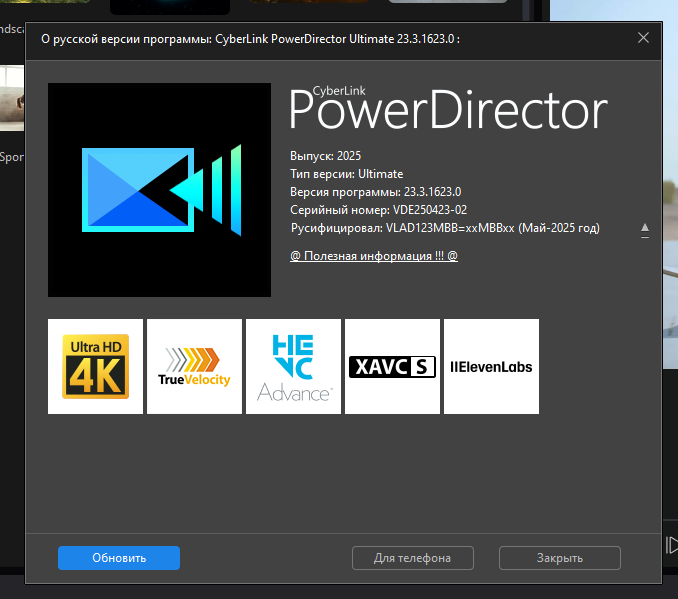Open the Полезная информация link

[374, 256]
